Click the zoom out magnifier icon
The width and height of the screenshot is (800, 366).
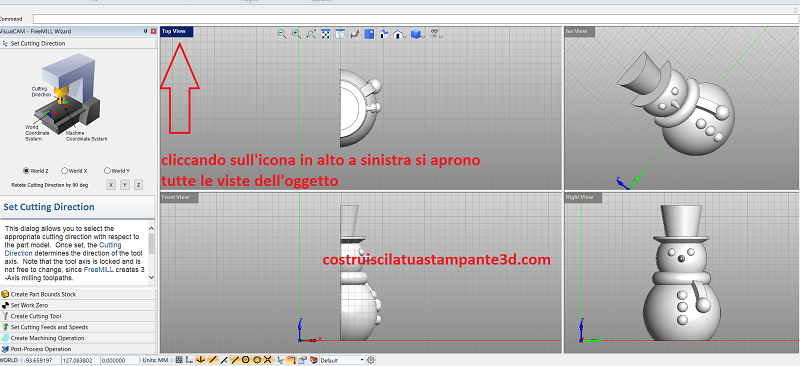click(x=282, y=34)
